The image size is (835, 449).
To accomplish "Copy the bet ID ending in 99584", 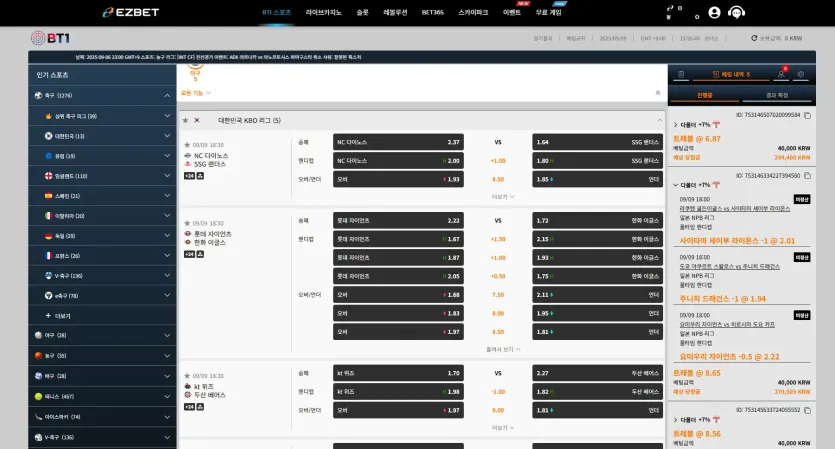I will [807, 115].
